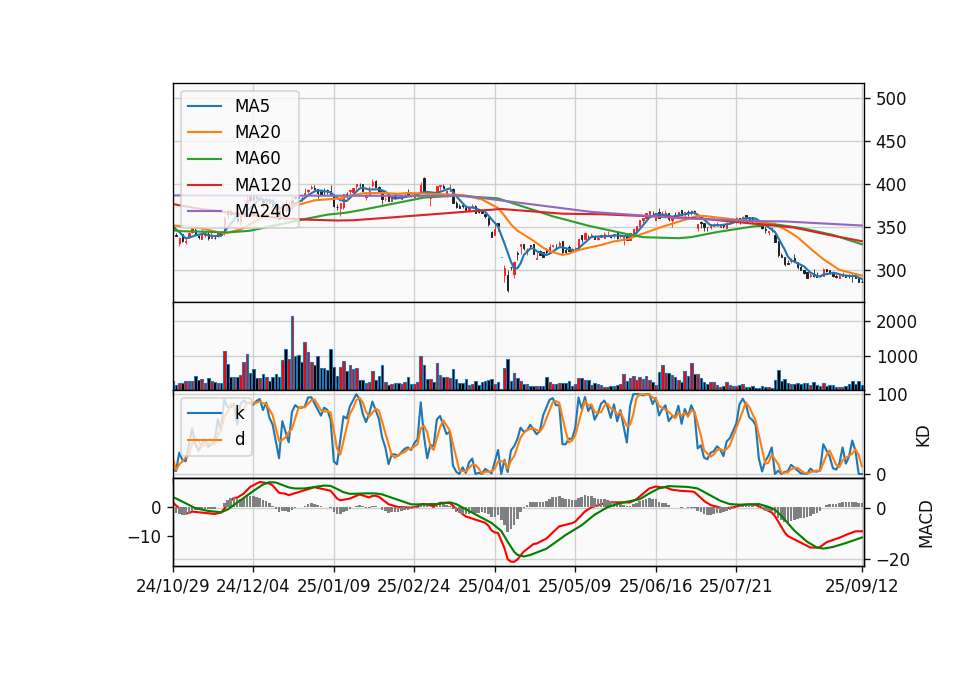Click the 24/12/04 date label
Viewport: 960px width, 690px height.
(253, 586)
